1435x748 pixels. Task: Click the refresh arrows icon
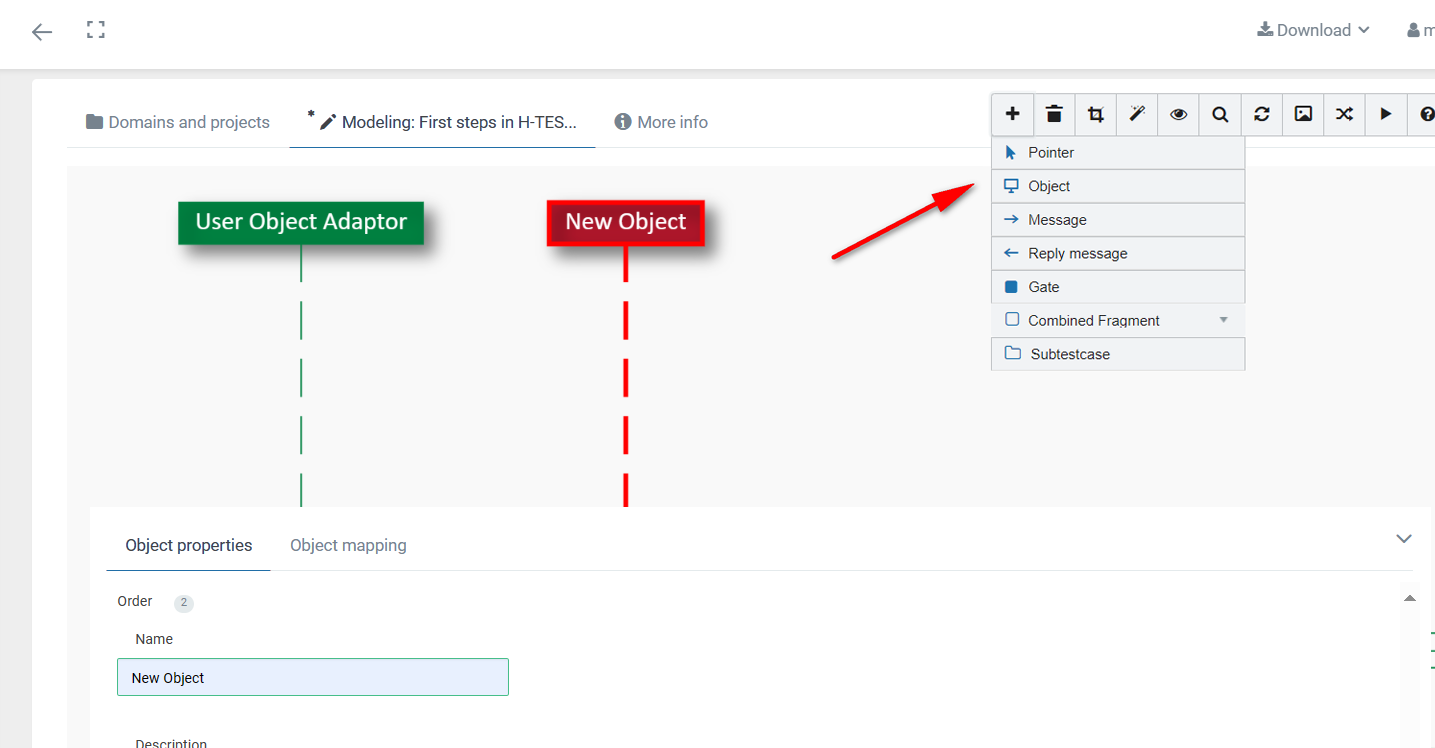click(x=1262, y=114)
